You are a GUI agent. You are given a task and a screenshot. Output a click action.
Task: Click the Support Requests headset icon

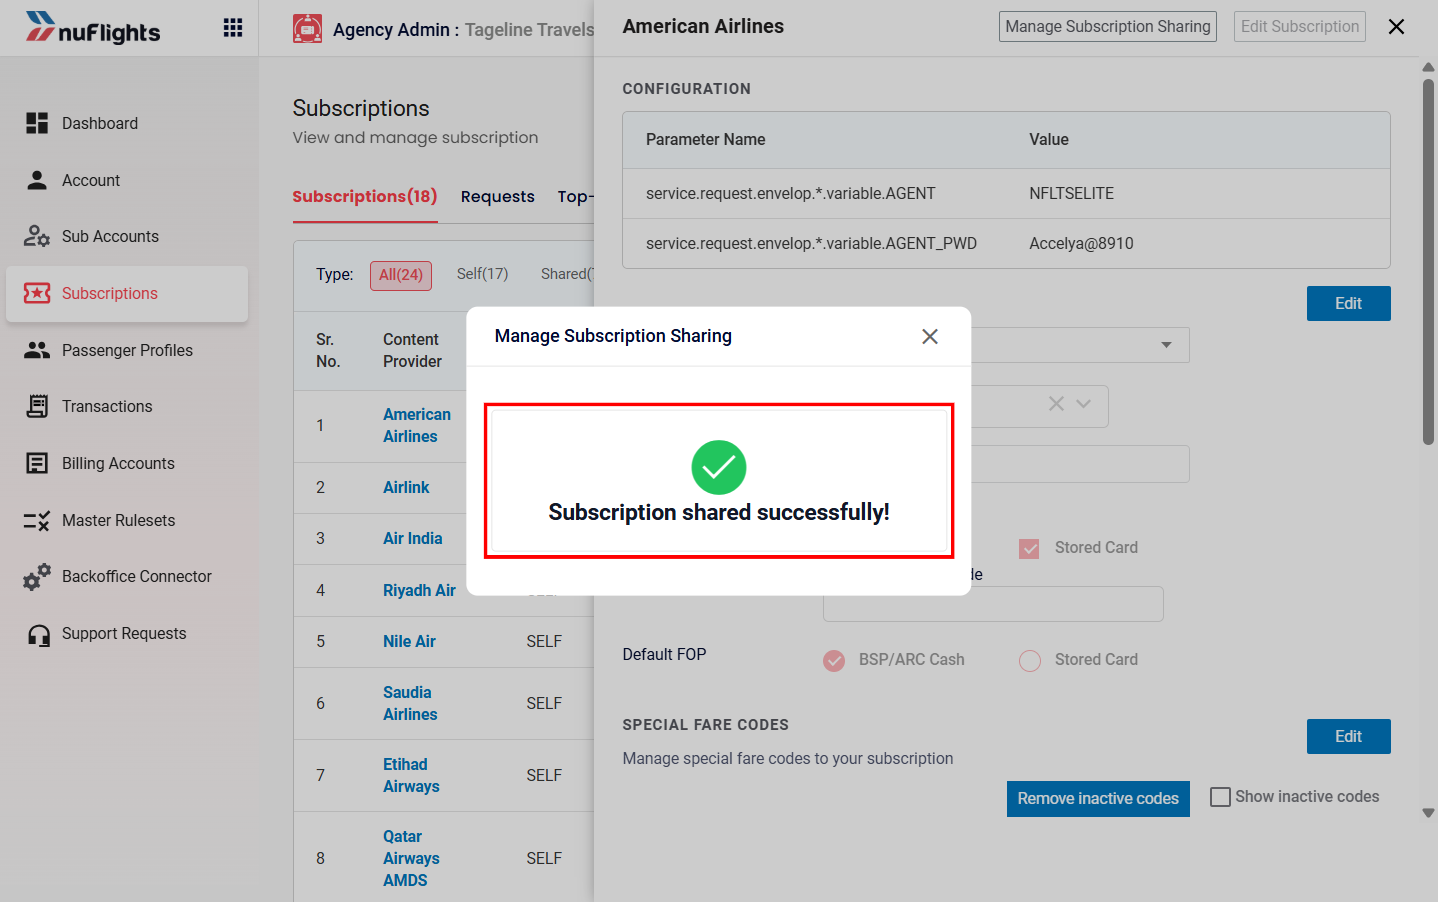point(39,635)
